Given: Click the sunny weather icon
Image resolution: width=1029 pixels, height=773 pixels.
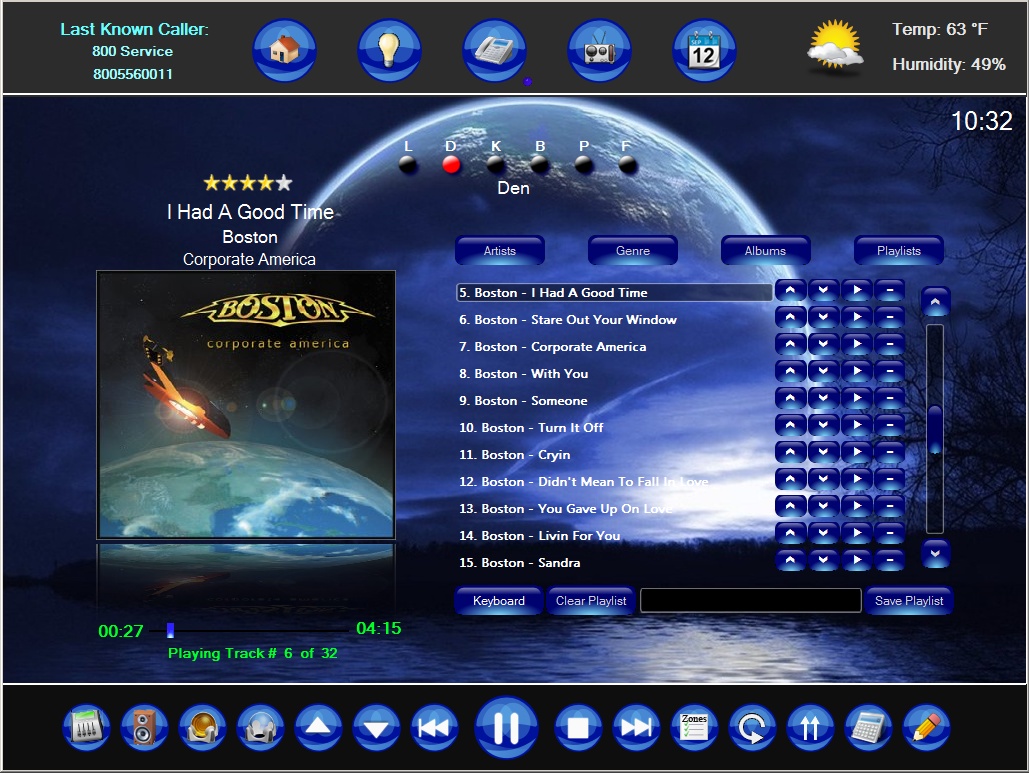Looking at the screenshot, I should point(835,45).
